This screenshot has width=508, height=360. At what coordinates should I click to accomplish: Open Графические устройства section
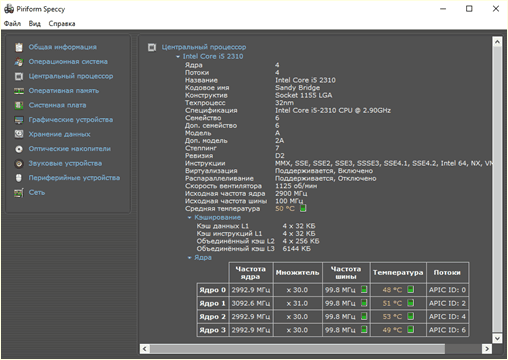71,120
